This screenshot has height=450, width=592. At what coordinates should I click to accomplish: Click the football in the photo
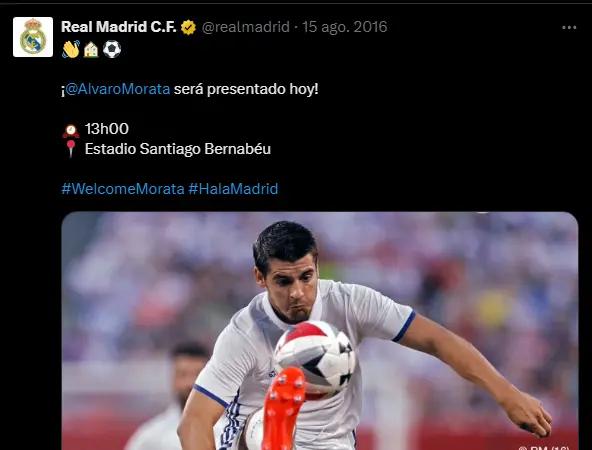pos(314,358)
